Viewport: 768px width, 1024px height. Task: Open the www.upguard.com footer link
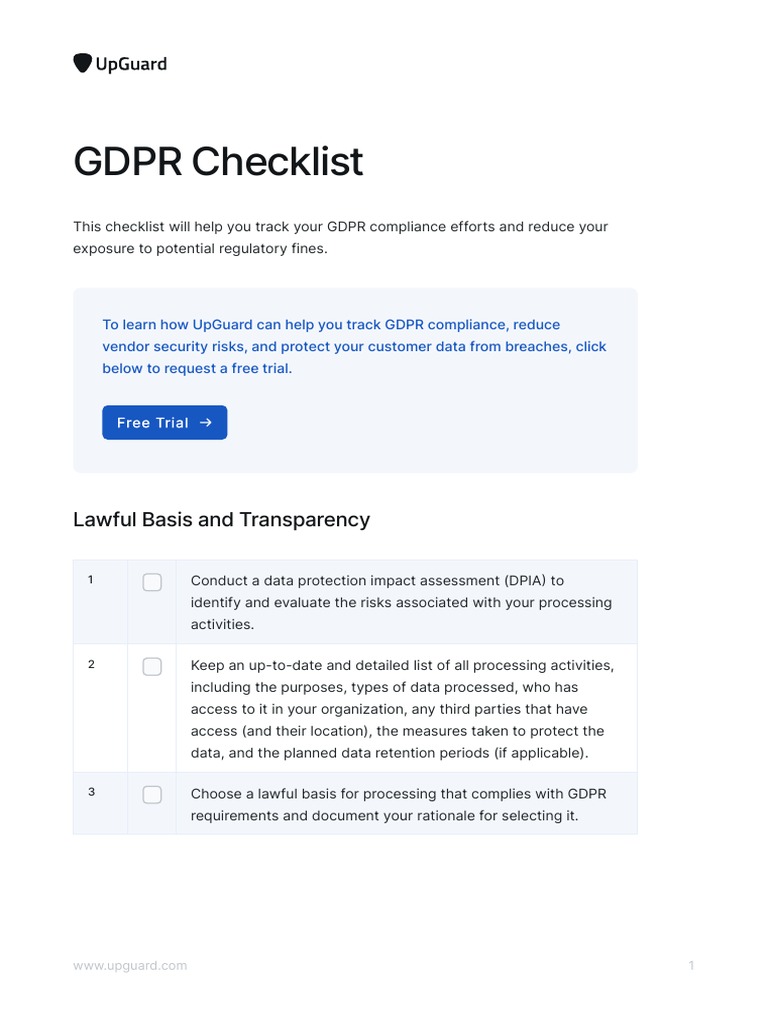[130, 966]
